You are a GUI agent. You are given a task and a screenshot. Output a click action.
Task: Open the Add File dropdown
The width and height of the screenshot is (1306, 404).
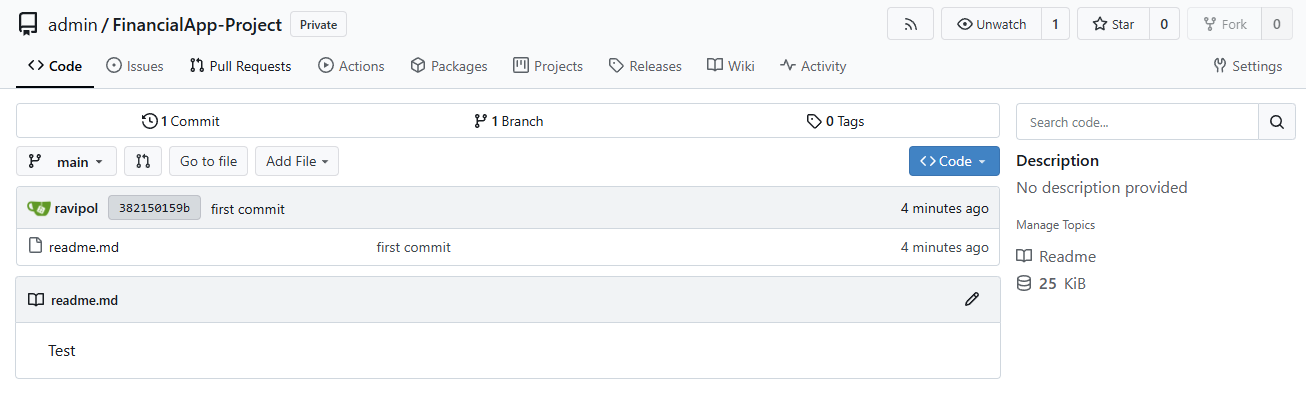(x=297, y=161)
